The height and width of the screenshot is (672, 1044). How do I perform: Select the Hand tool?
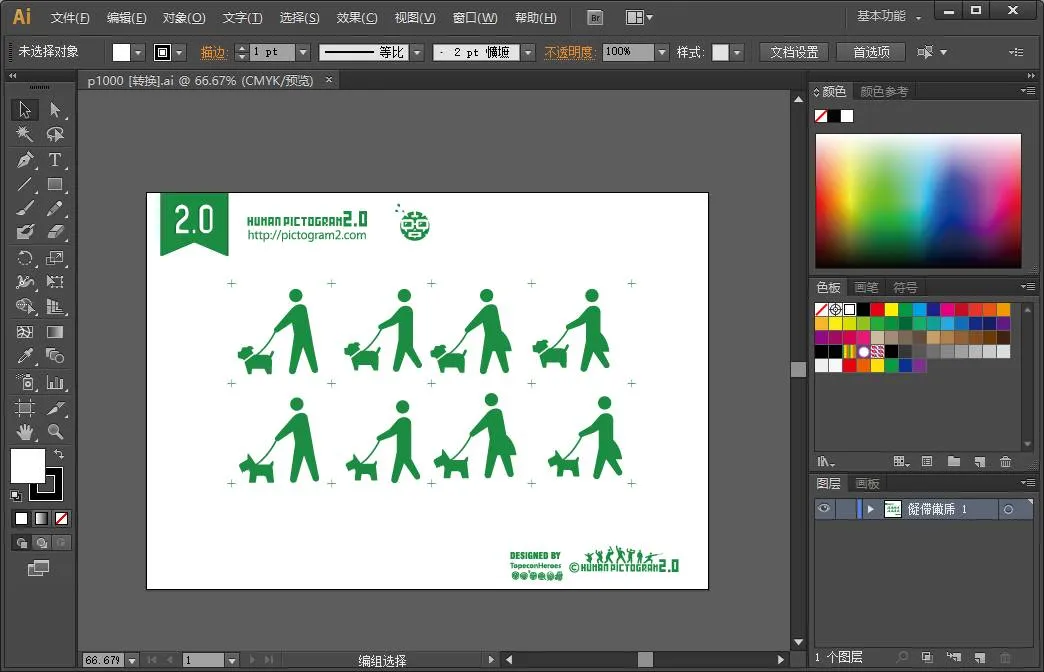tap(25, 432)
